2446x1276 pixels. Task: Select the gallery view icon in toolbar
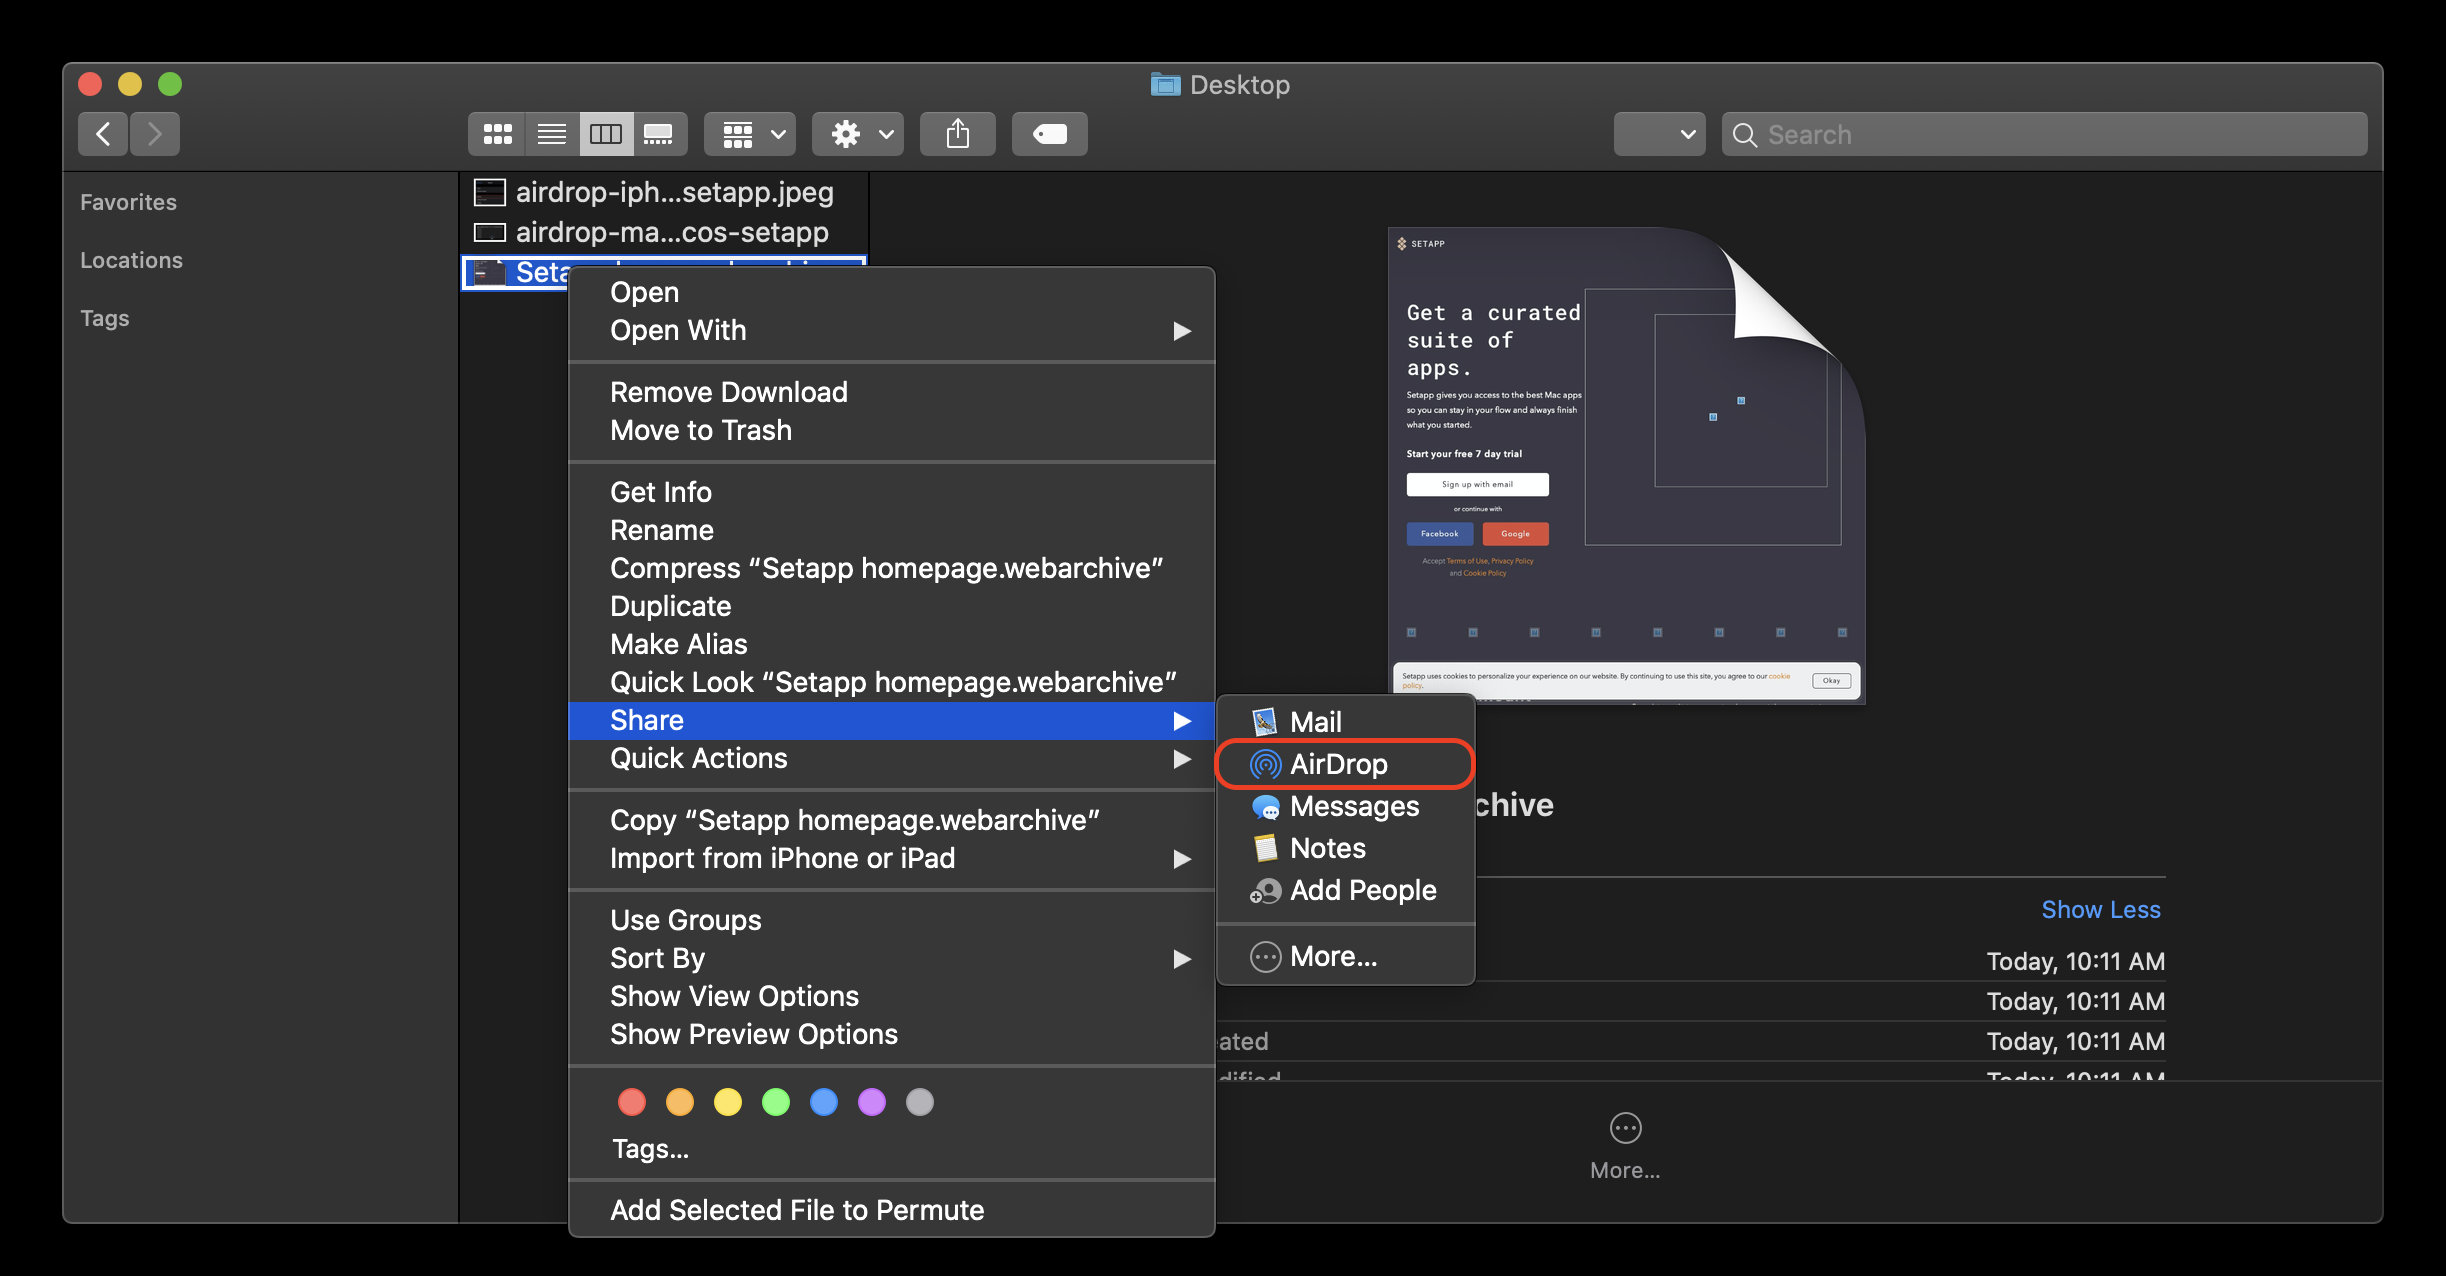[x=660, y=133]
